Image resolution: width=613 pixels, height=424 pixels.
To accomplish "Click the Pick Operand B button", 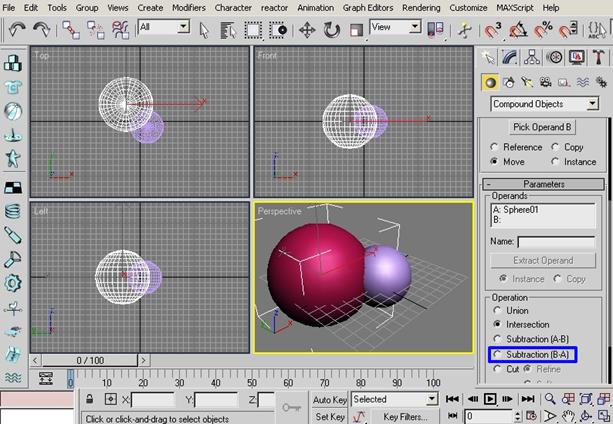I will click(543, 127).
